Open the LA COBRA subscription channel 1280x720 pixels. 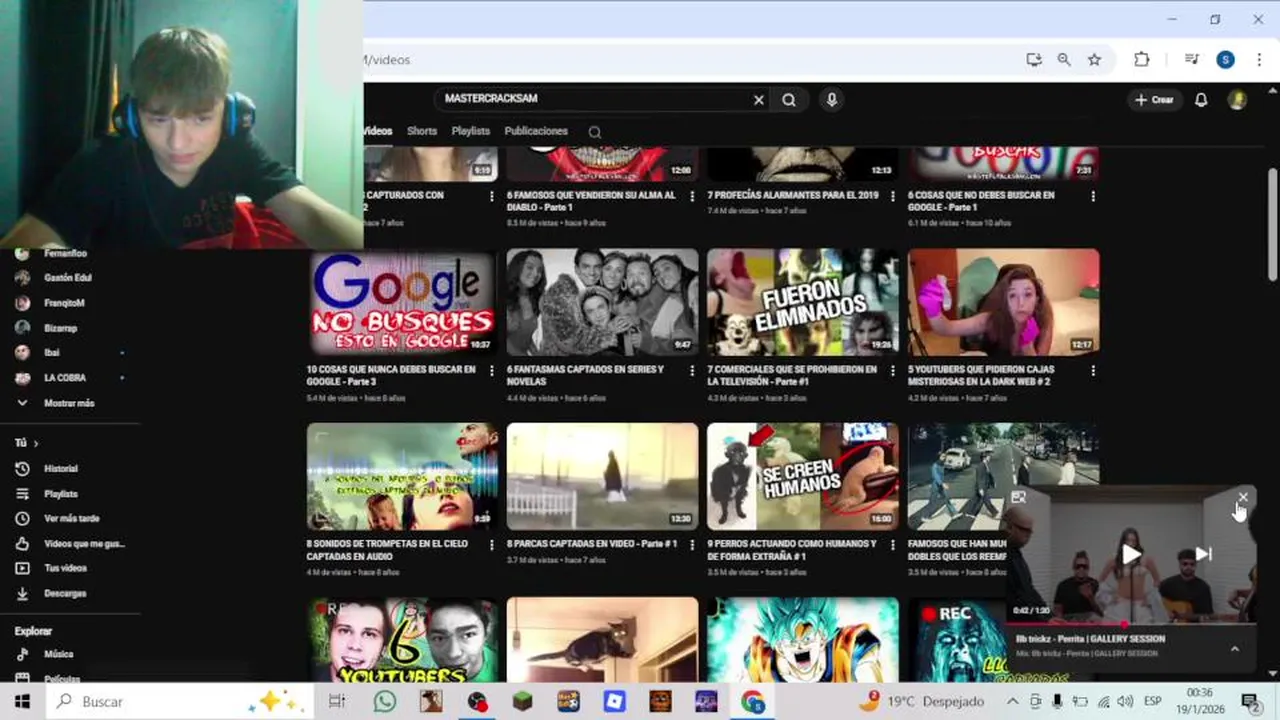[65, 378]
